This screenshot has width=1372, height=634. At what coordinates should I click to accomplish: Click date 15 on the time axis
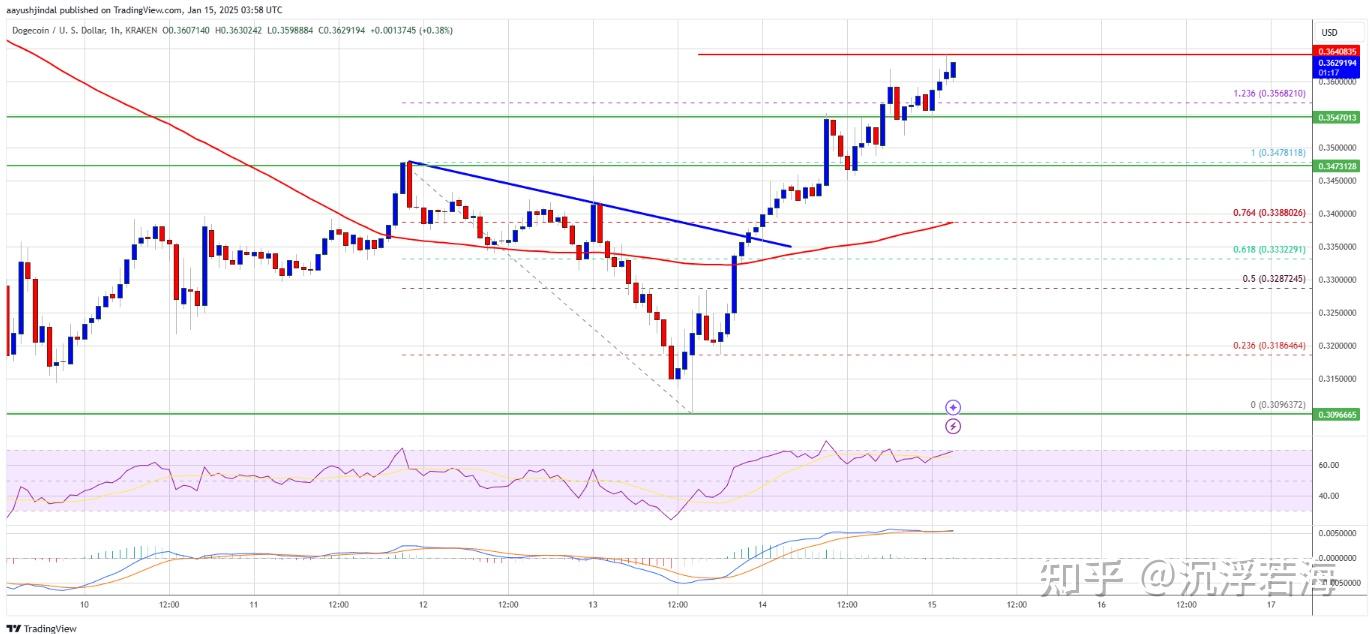(x=931, y=605)
